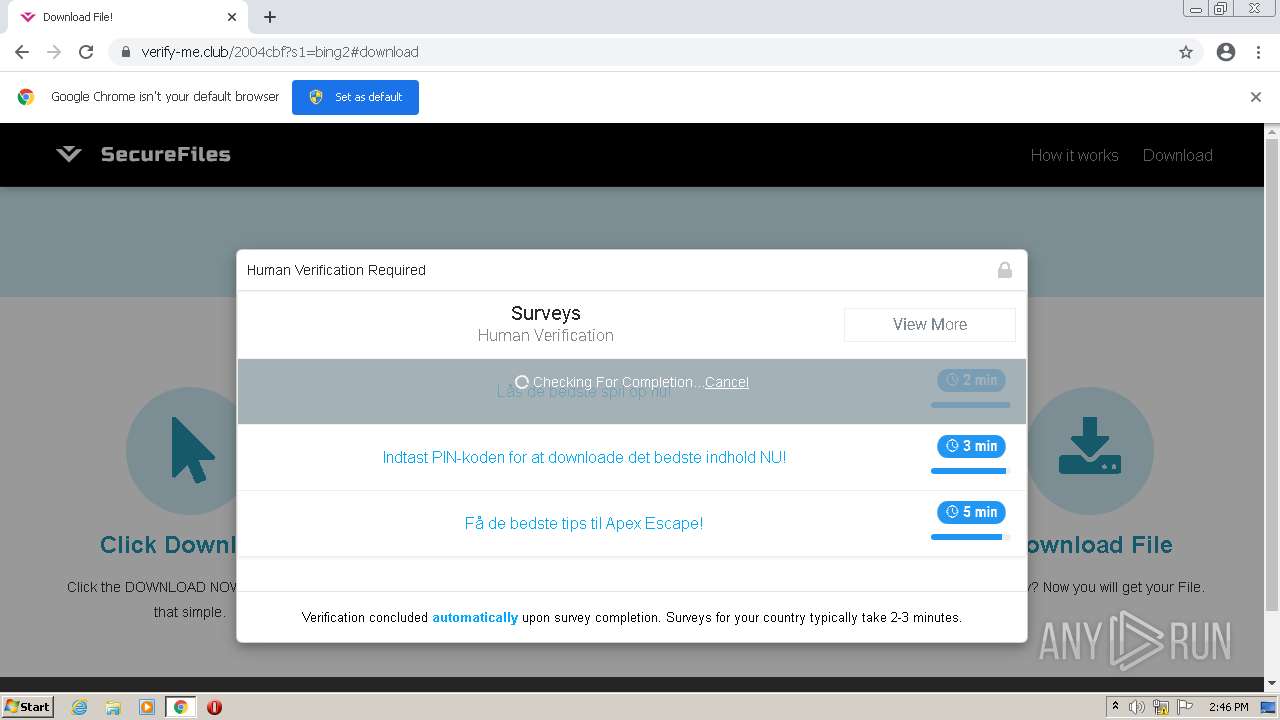
Task: Bookmark this page with the star icon
Action: pos(1186,52)
